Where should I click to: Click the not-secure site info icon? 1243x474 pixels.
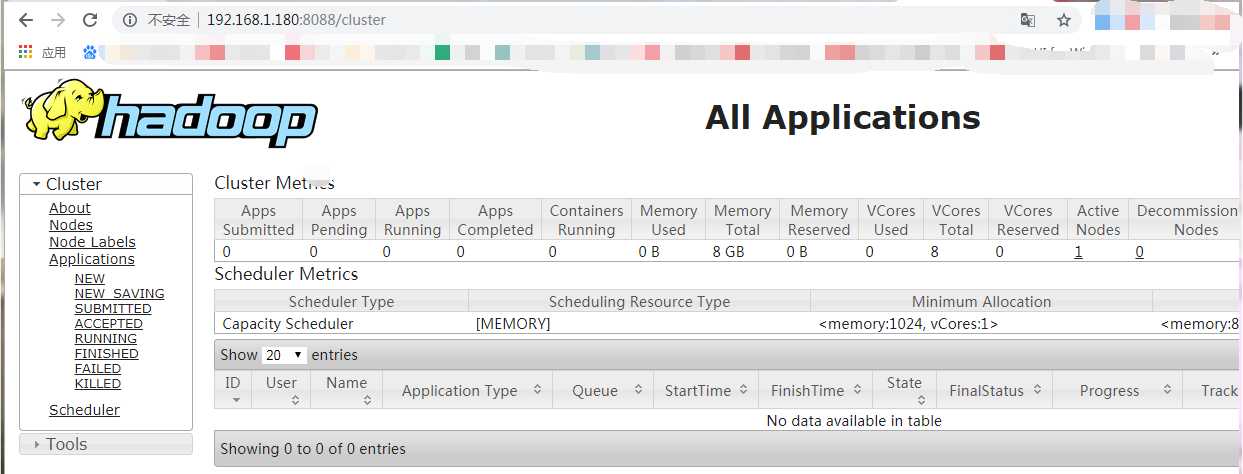[x=129, y=20]
